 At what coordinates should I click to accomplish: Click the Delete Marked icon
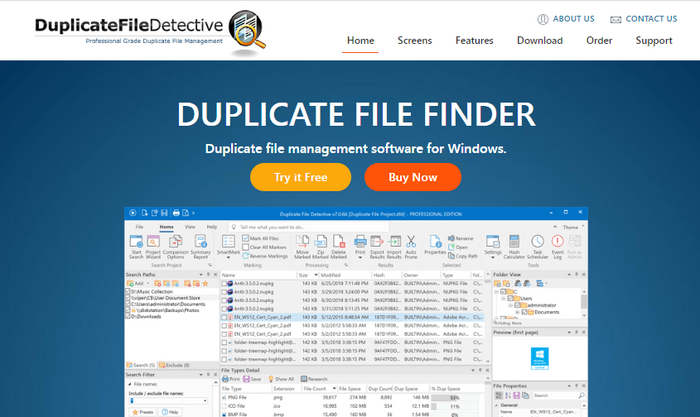pos(338,246)
